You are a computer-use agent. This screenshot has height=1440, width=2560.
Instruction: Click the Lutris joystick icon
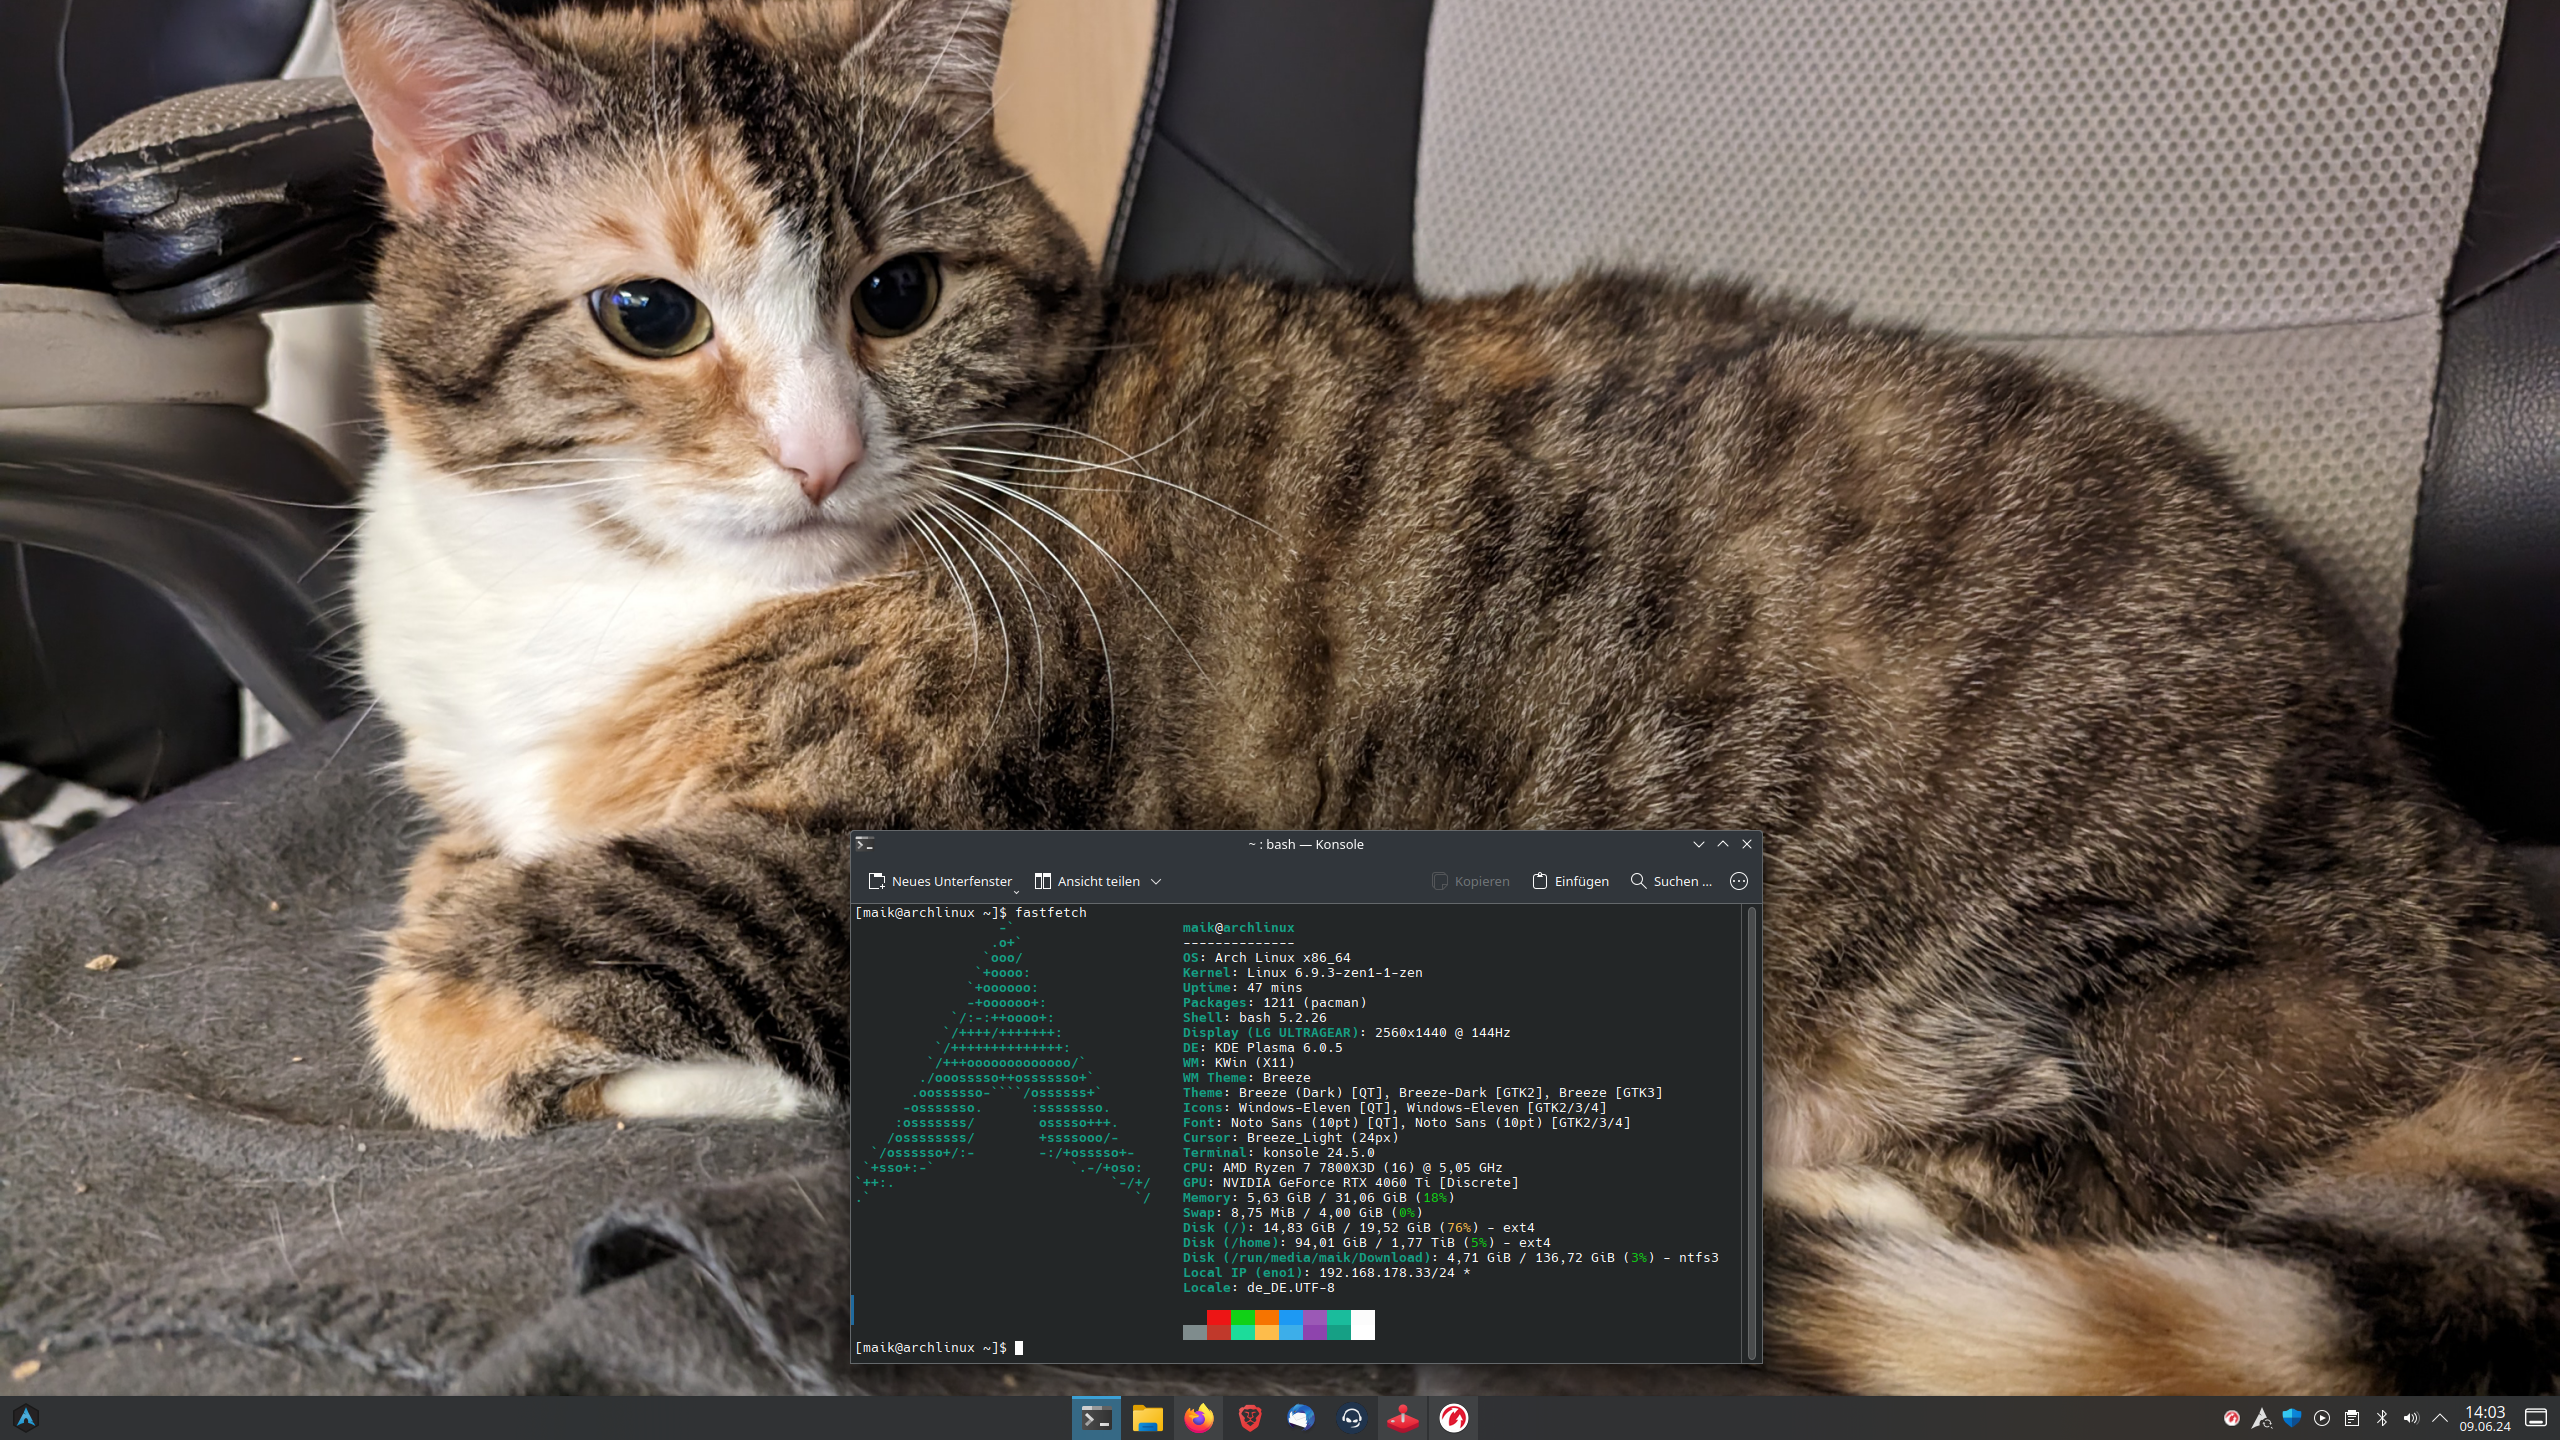1402,1418
